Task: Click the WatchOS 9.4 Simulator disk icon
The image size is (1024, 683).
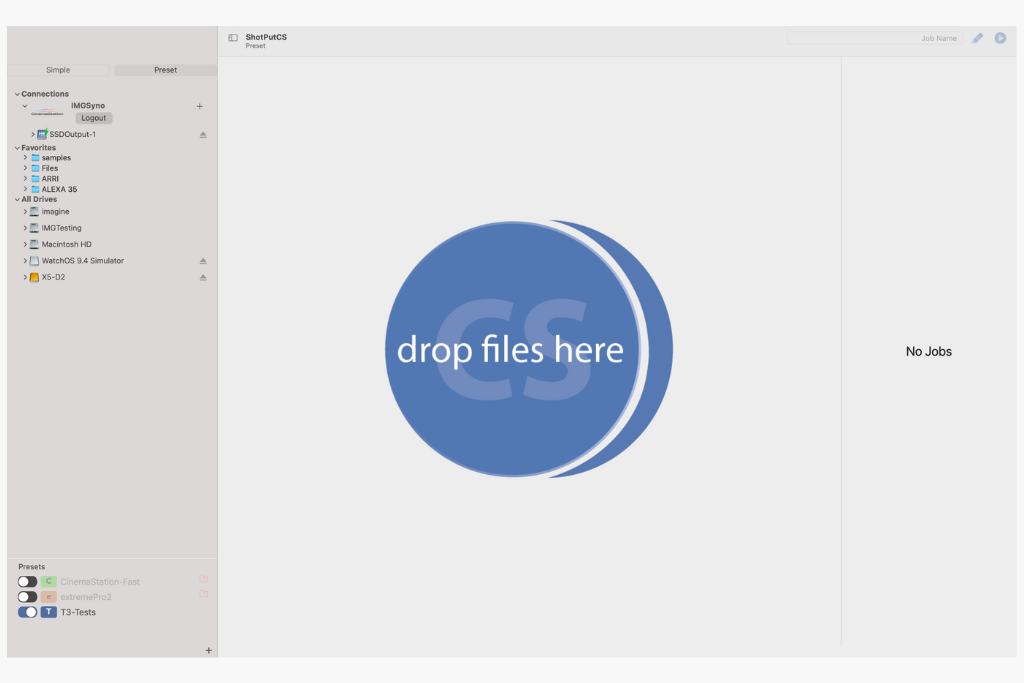Action: pos(34,261)
